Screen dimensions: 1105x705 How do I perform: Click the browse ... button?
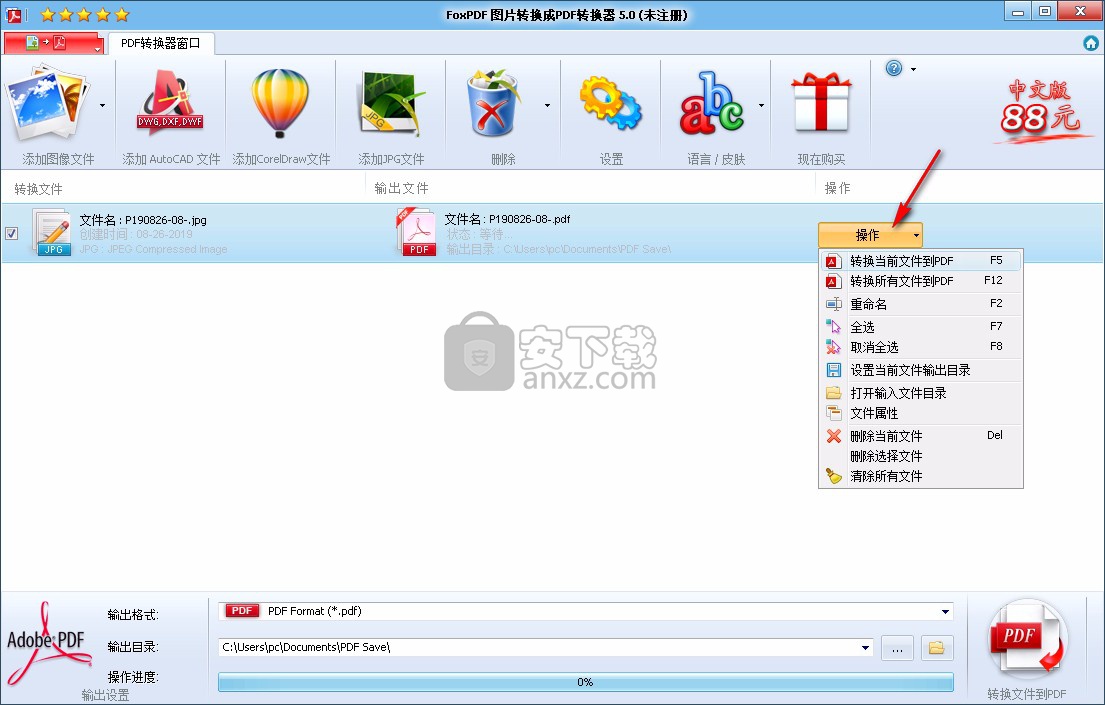pyautogui.click(x=897, y=648)
